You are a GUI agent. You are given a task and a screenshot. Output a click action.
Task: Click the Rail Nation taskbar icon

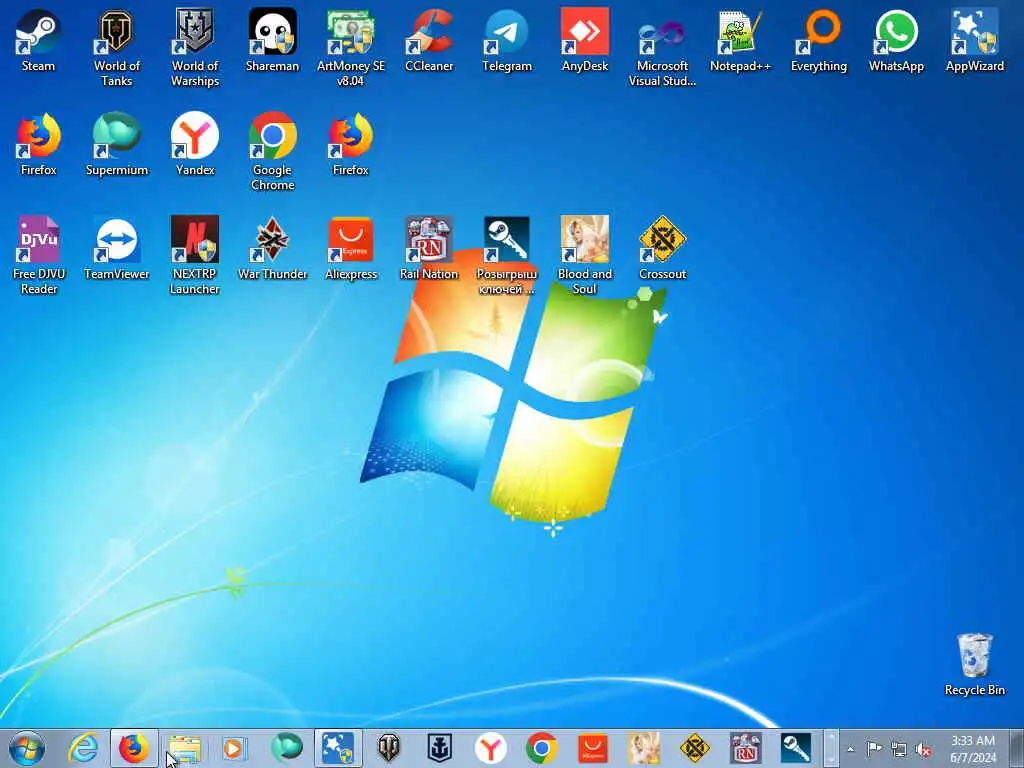click(x=745, y=748)
